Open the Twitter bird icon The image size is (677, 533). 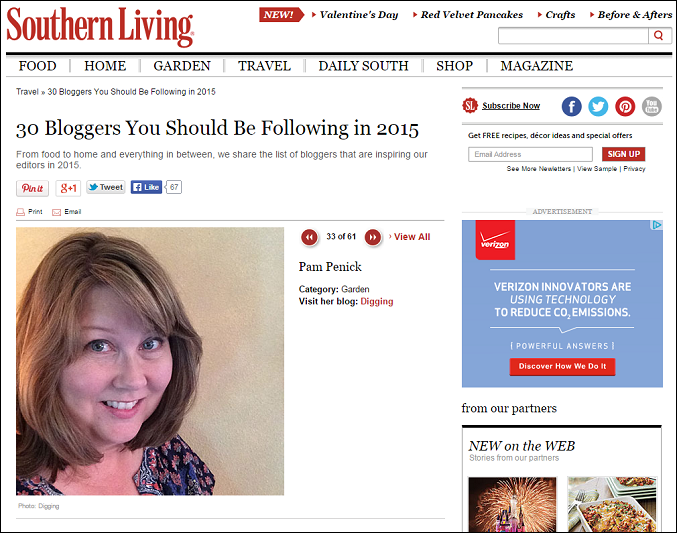(x=598, y=106)
